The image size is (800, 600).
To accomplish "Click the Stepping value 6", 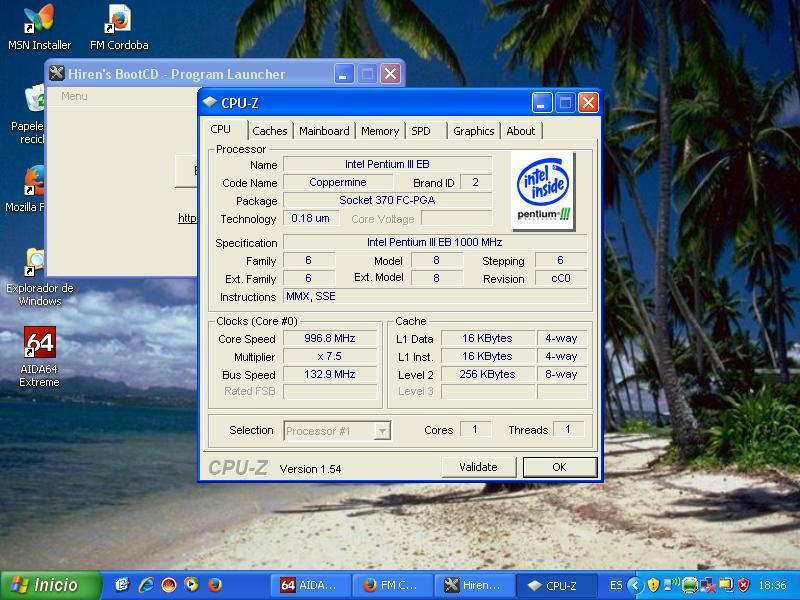I will (x=561, y=260).
